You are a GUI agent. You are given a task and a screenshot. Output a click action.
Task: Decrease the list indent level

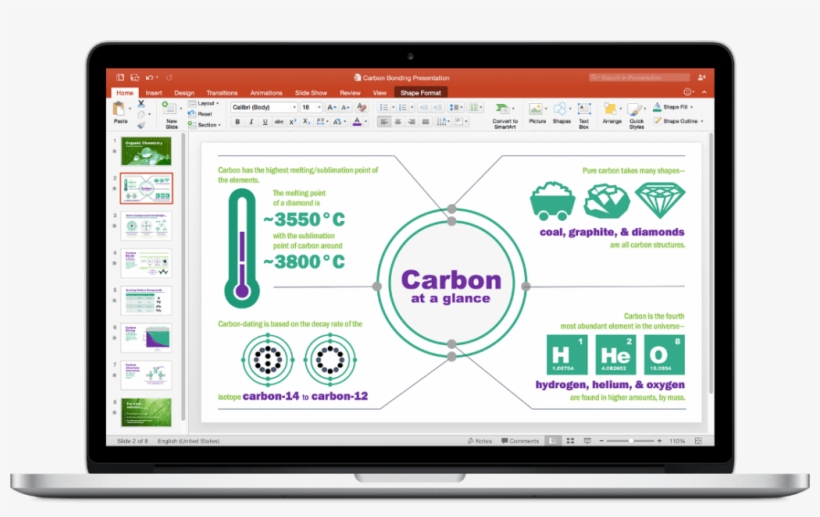424,107
